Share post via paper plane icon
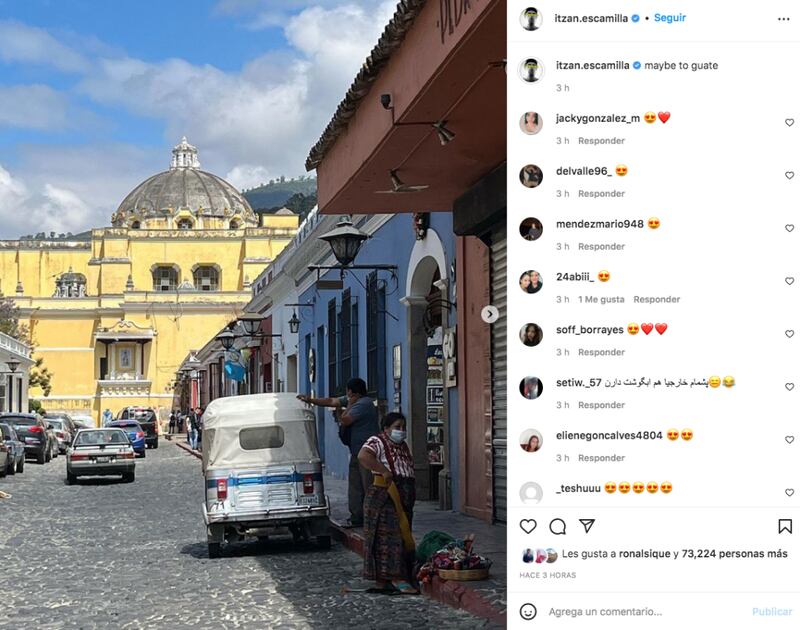 587,526
